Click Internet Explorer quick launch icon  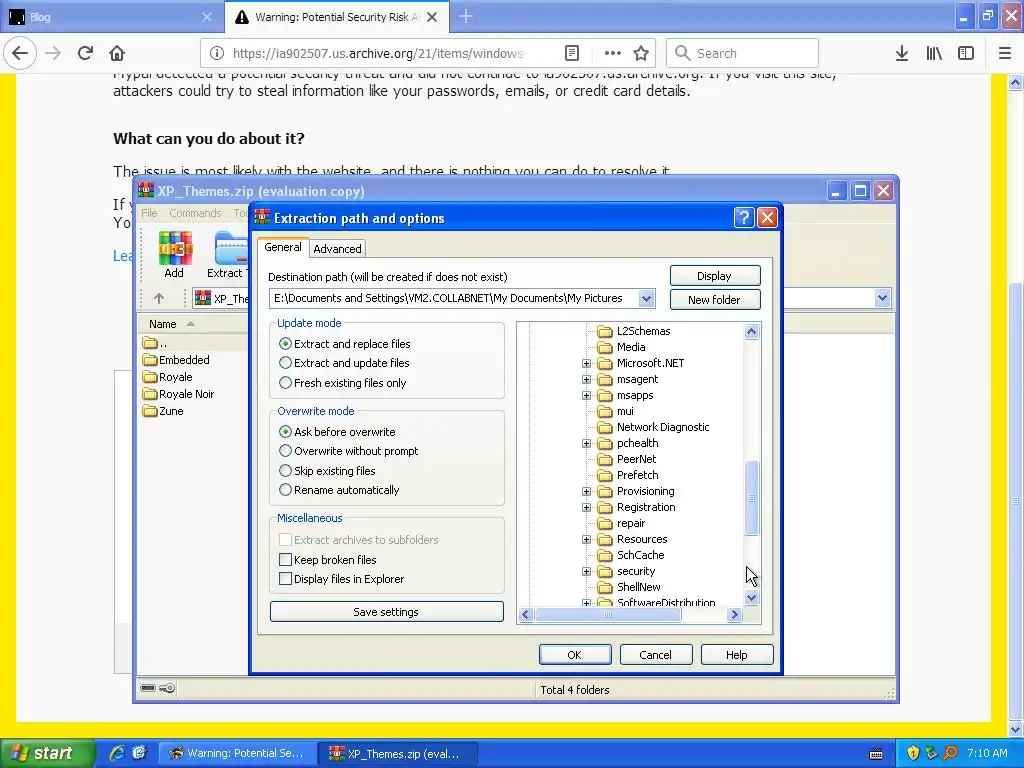(117, 753)
